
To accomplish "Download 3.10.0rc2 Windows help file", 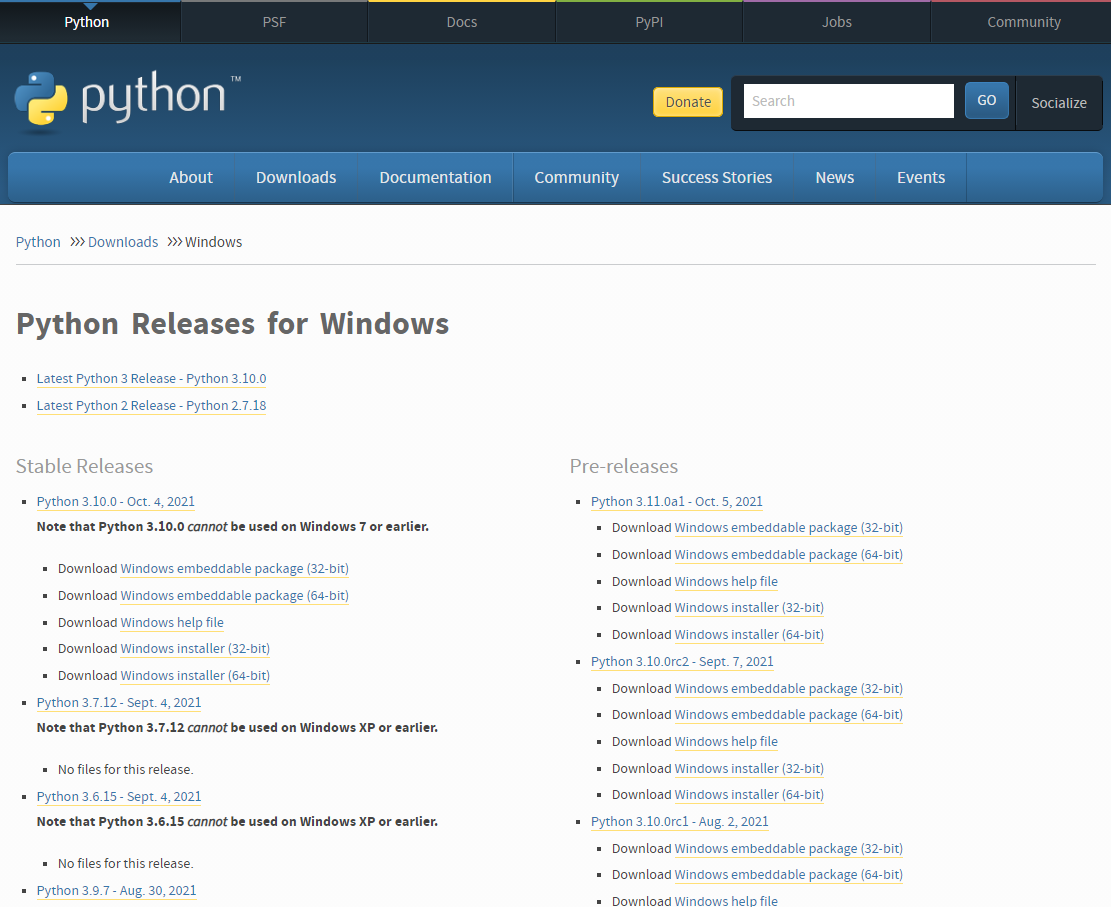I will (x=726, y=742).
